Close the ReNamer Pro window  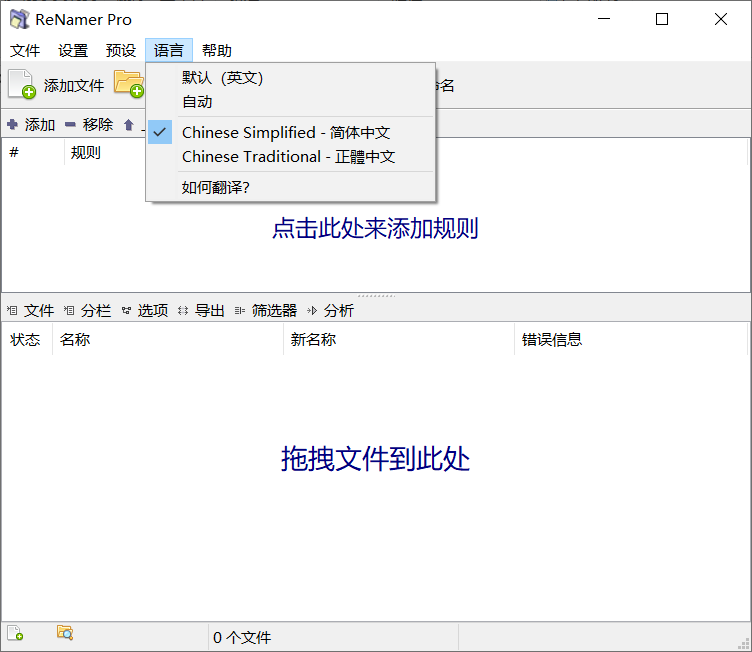point(720,19)
